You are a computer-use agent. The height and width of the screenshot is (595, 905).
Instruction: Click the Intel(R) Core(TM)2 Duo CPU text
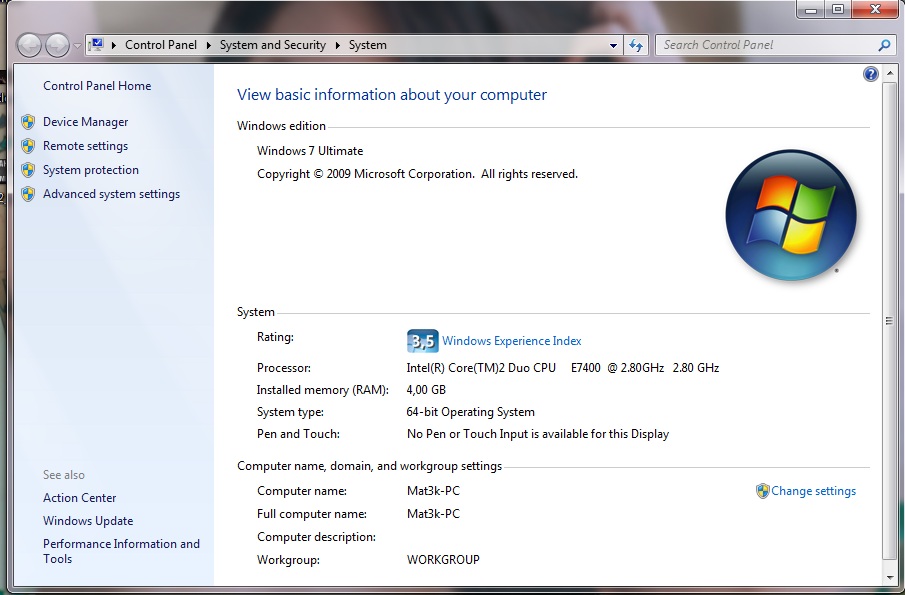point(481,368)
